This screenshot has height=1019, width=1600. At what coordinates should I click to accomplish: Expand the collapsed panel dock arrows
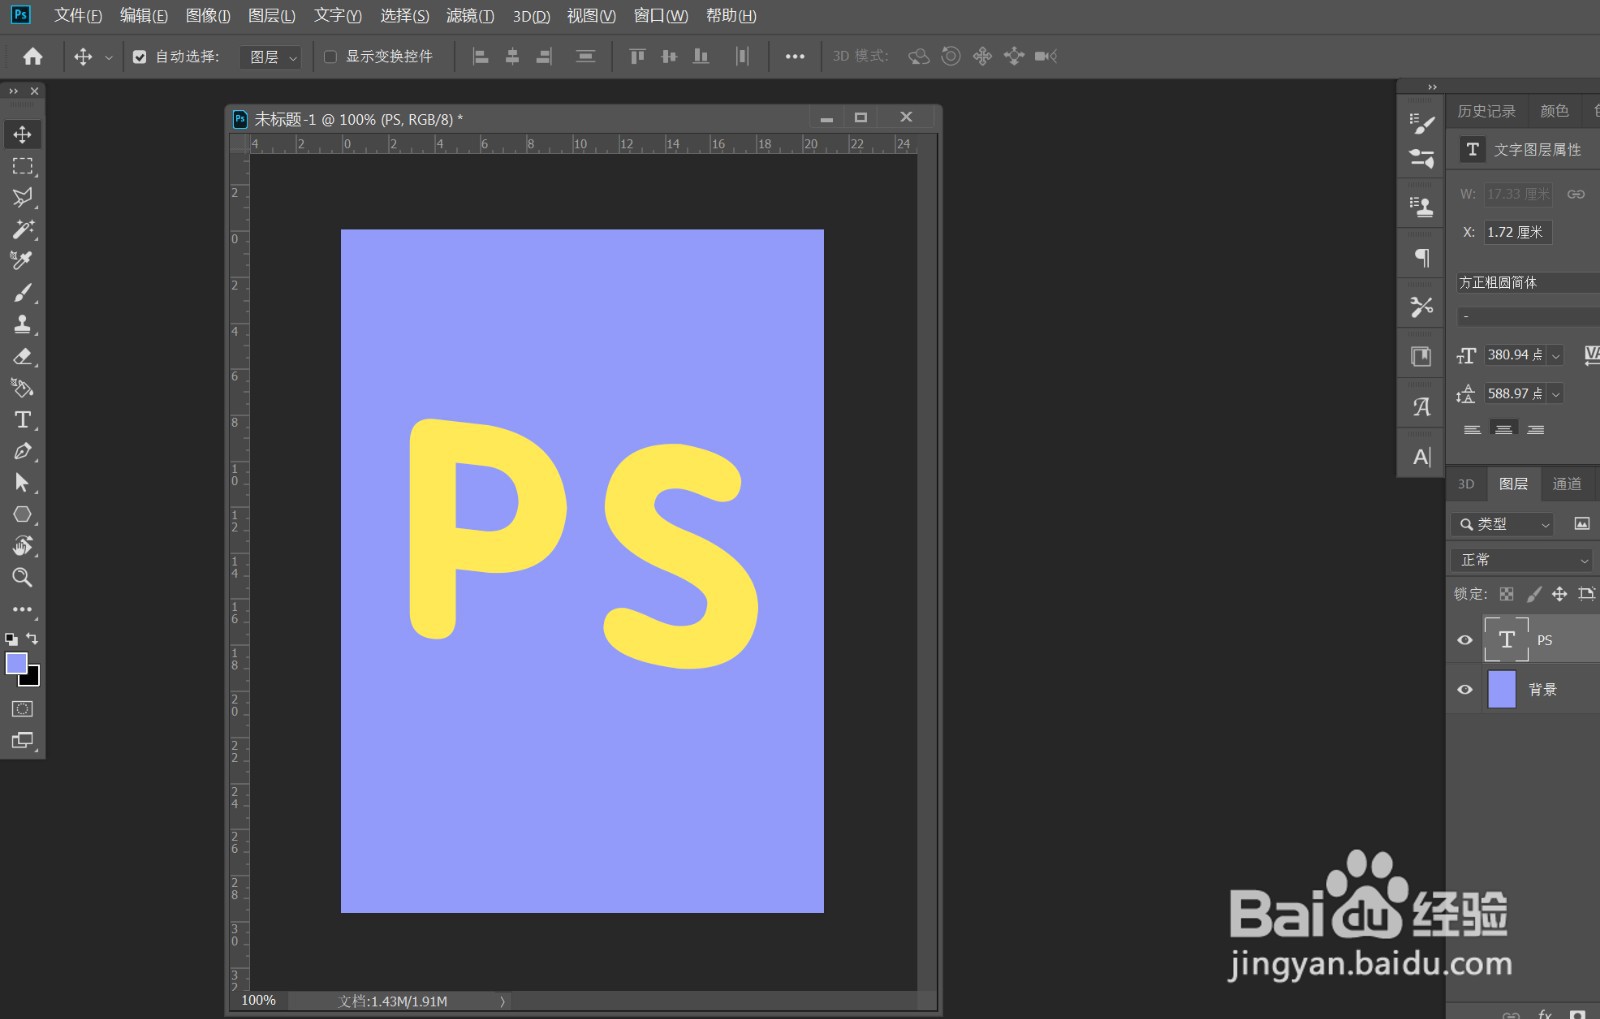pos(1432,87)
